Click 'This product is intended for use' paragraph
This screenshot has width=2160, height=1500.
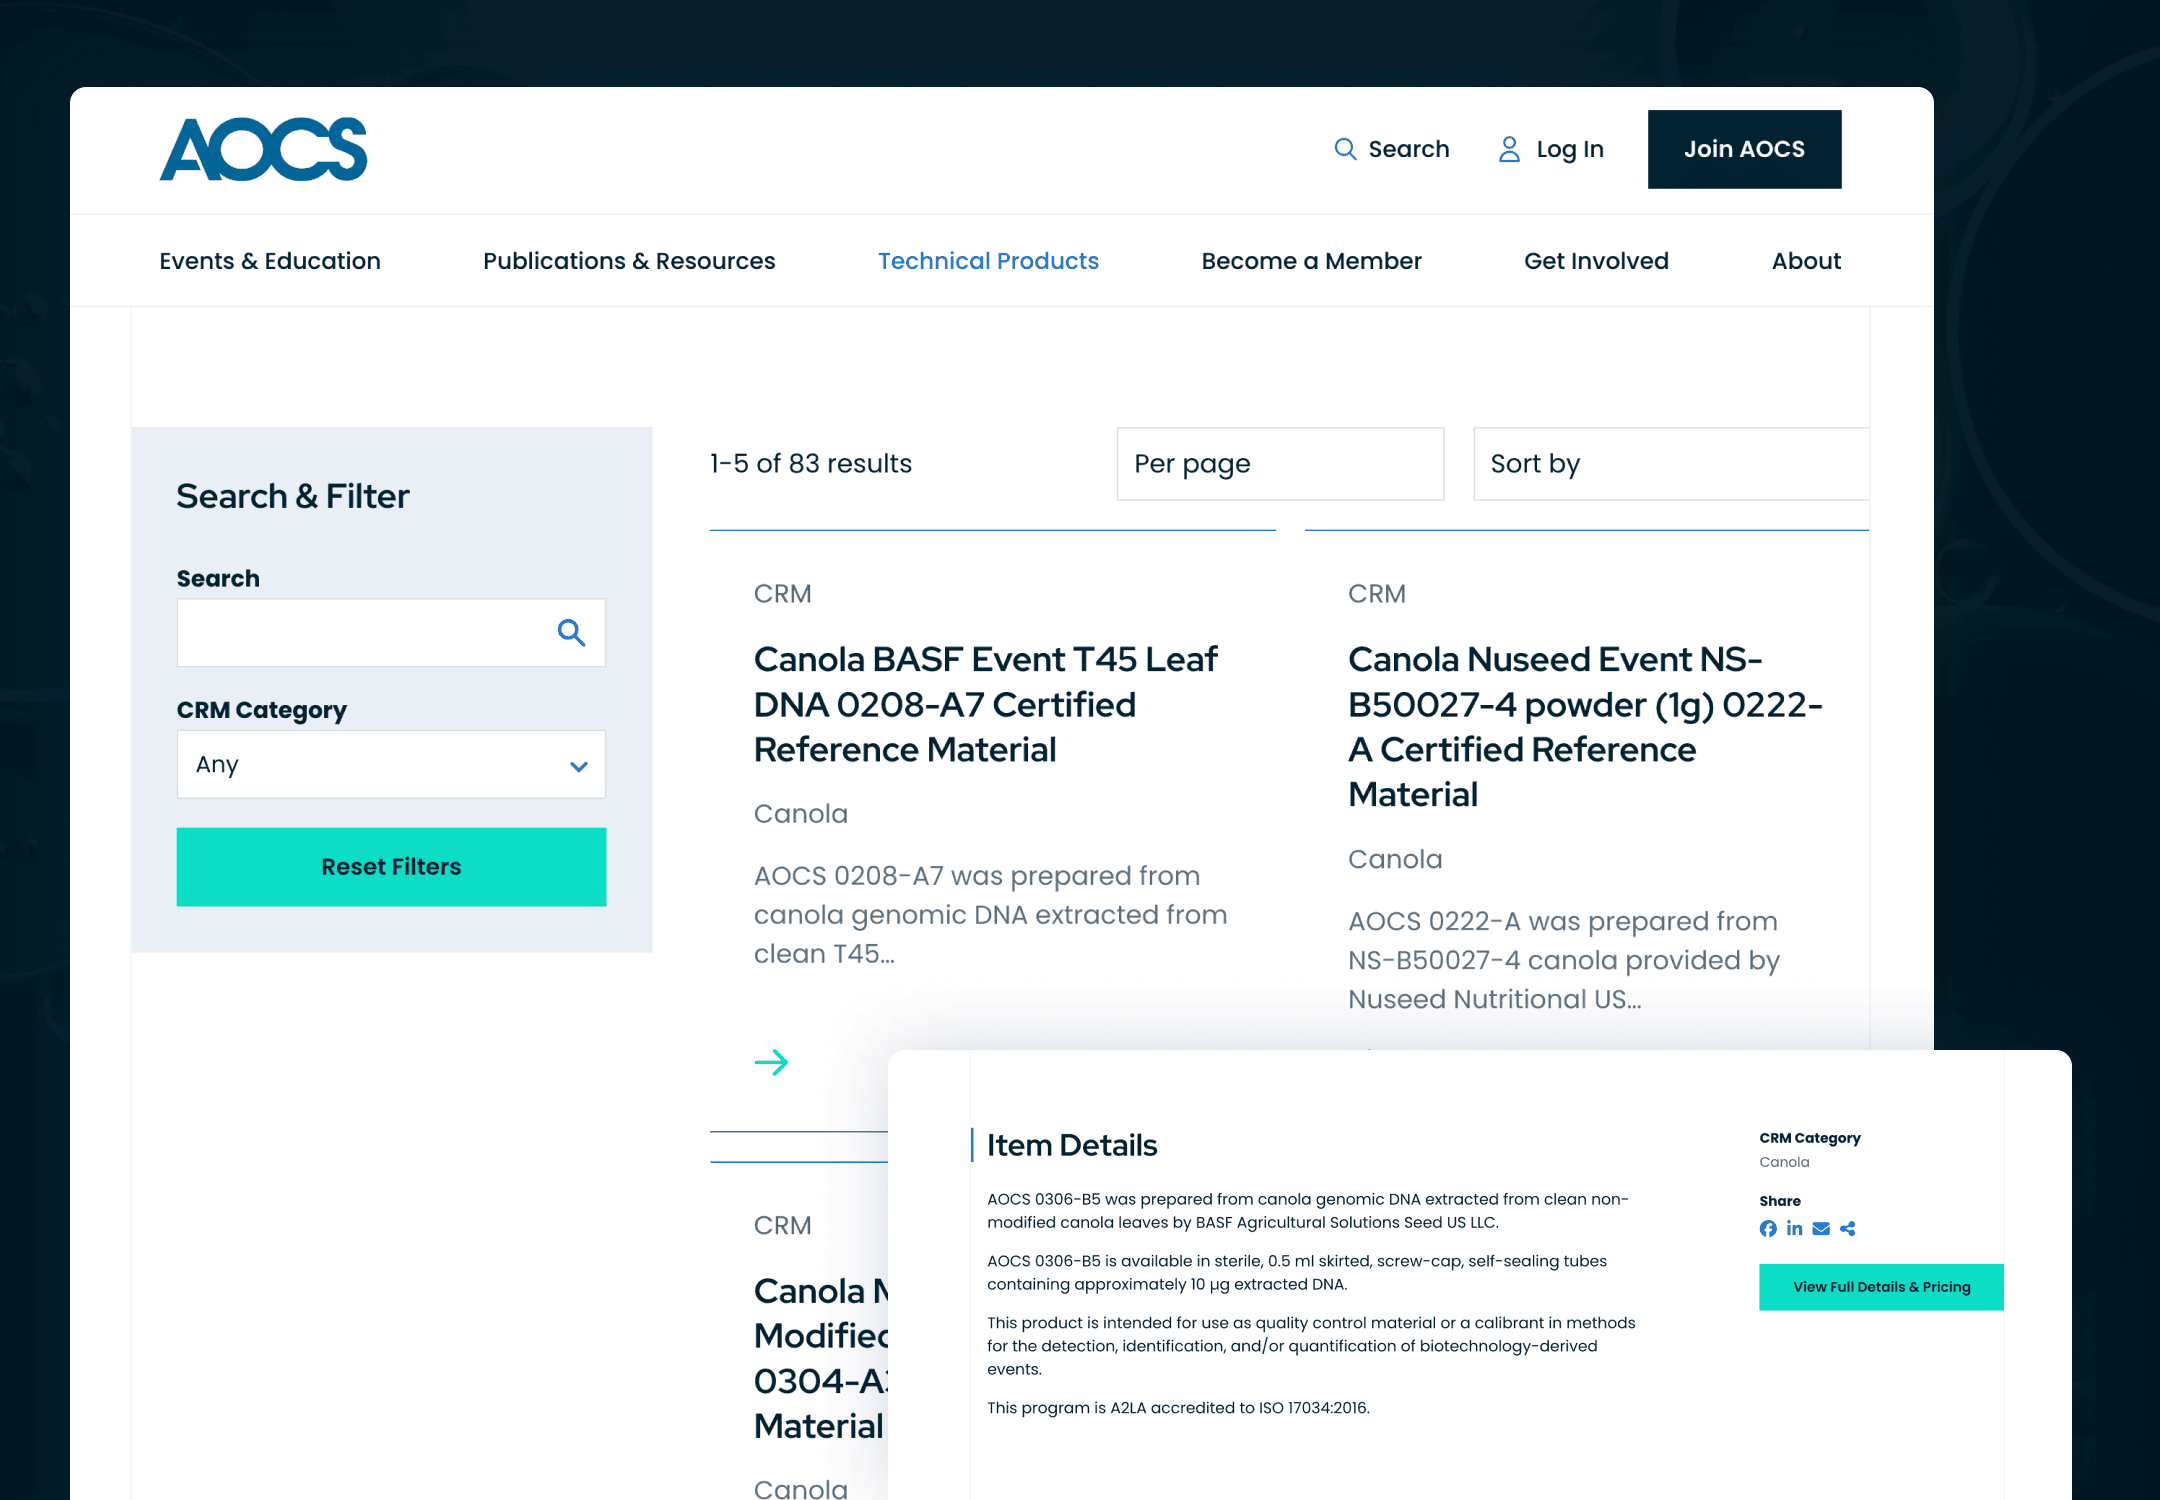click(x=1311, y=1346)
